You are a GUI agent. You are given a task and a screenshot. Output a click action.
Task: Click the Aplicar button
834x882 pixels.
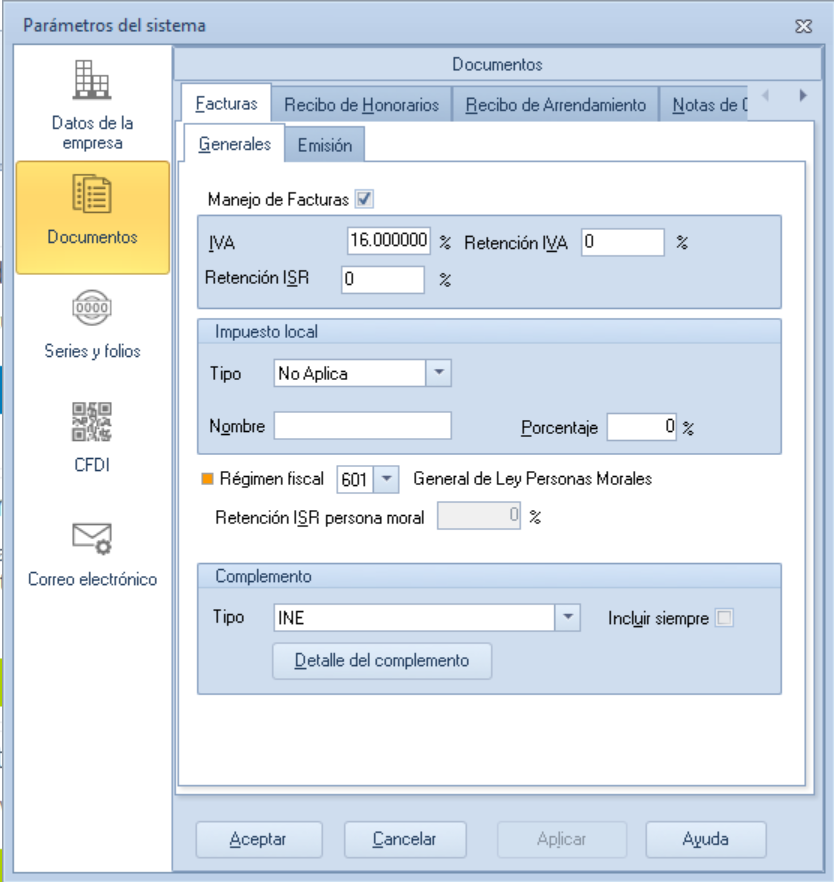click(x=561, y=839)
